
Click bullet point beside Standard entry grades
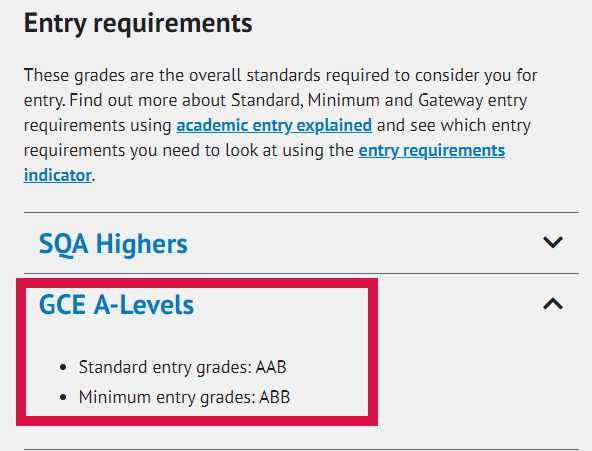coord(63,367)
